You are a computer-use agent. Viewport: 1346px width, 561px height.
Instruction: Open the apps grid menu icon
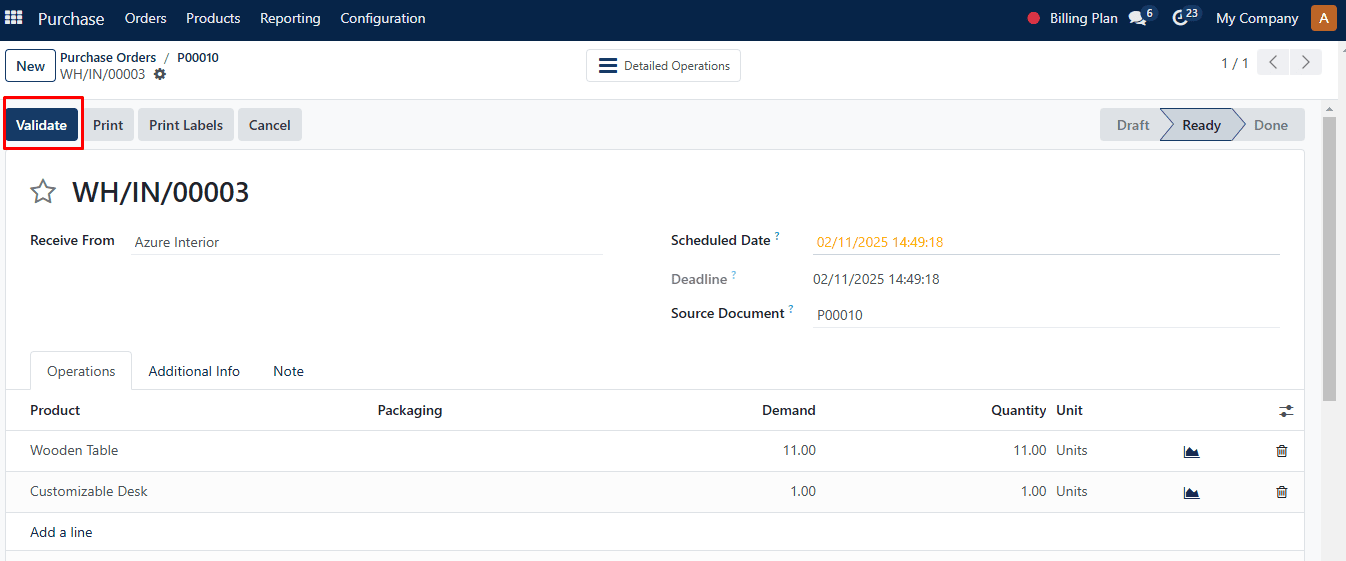14,18
